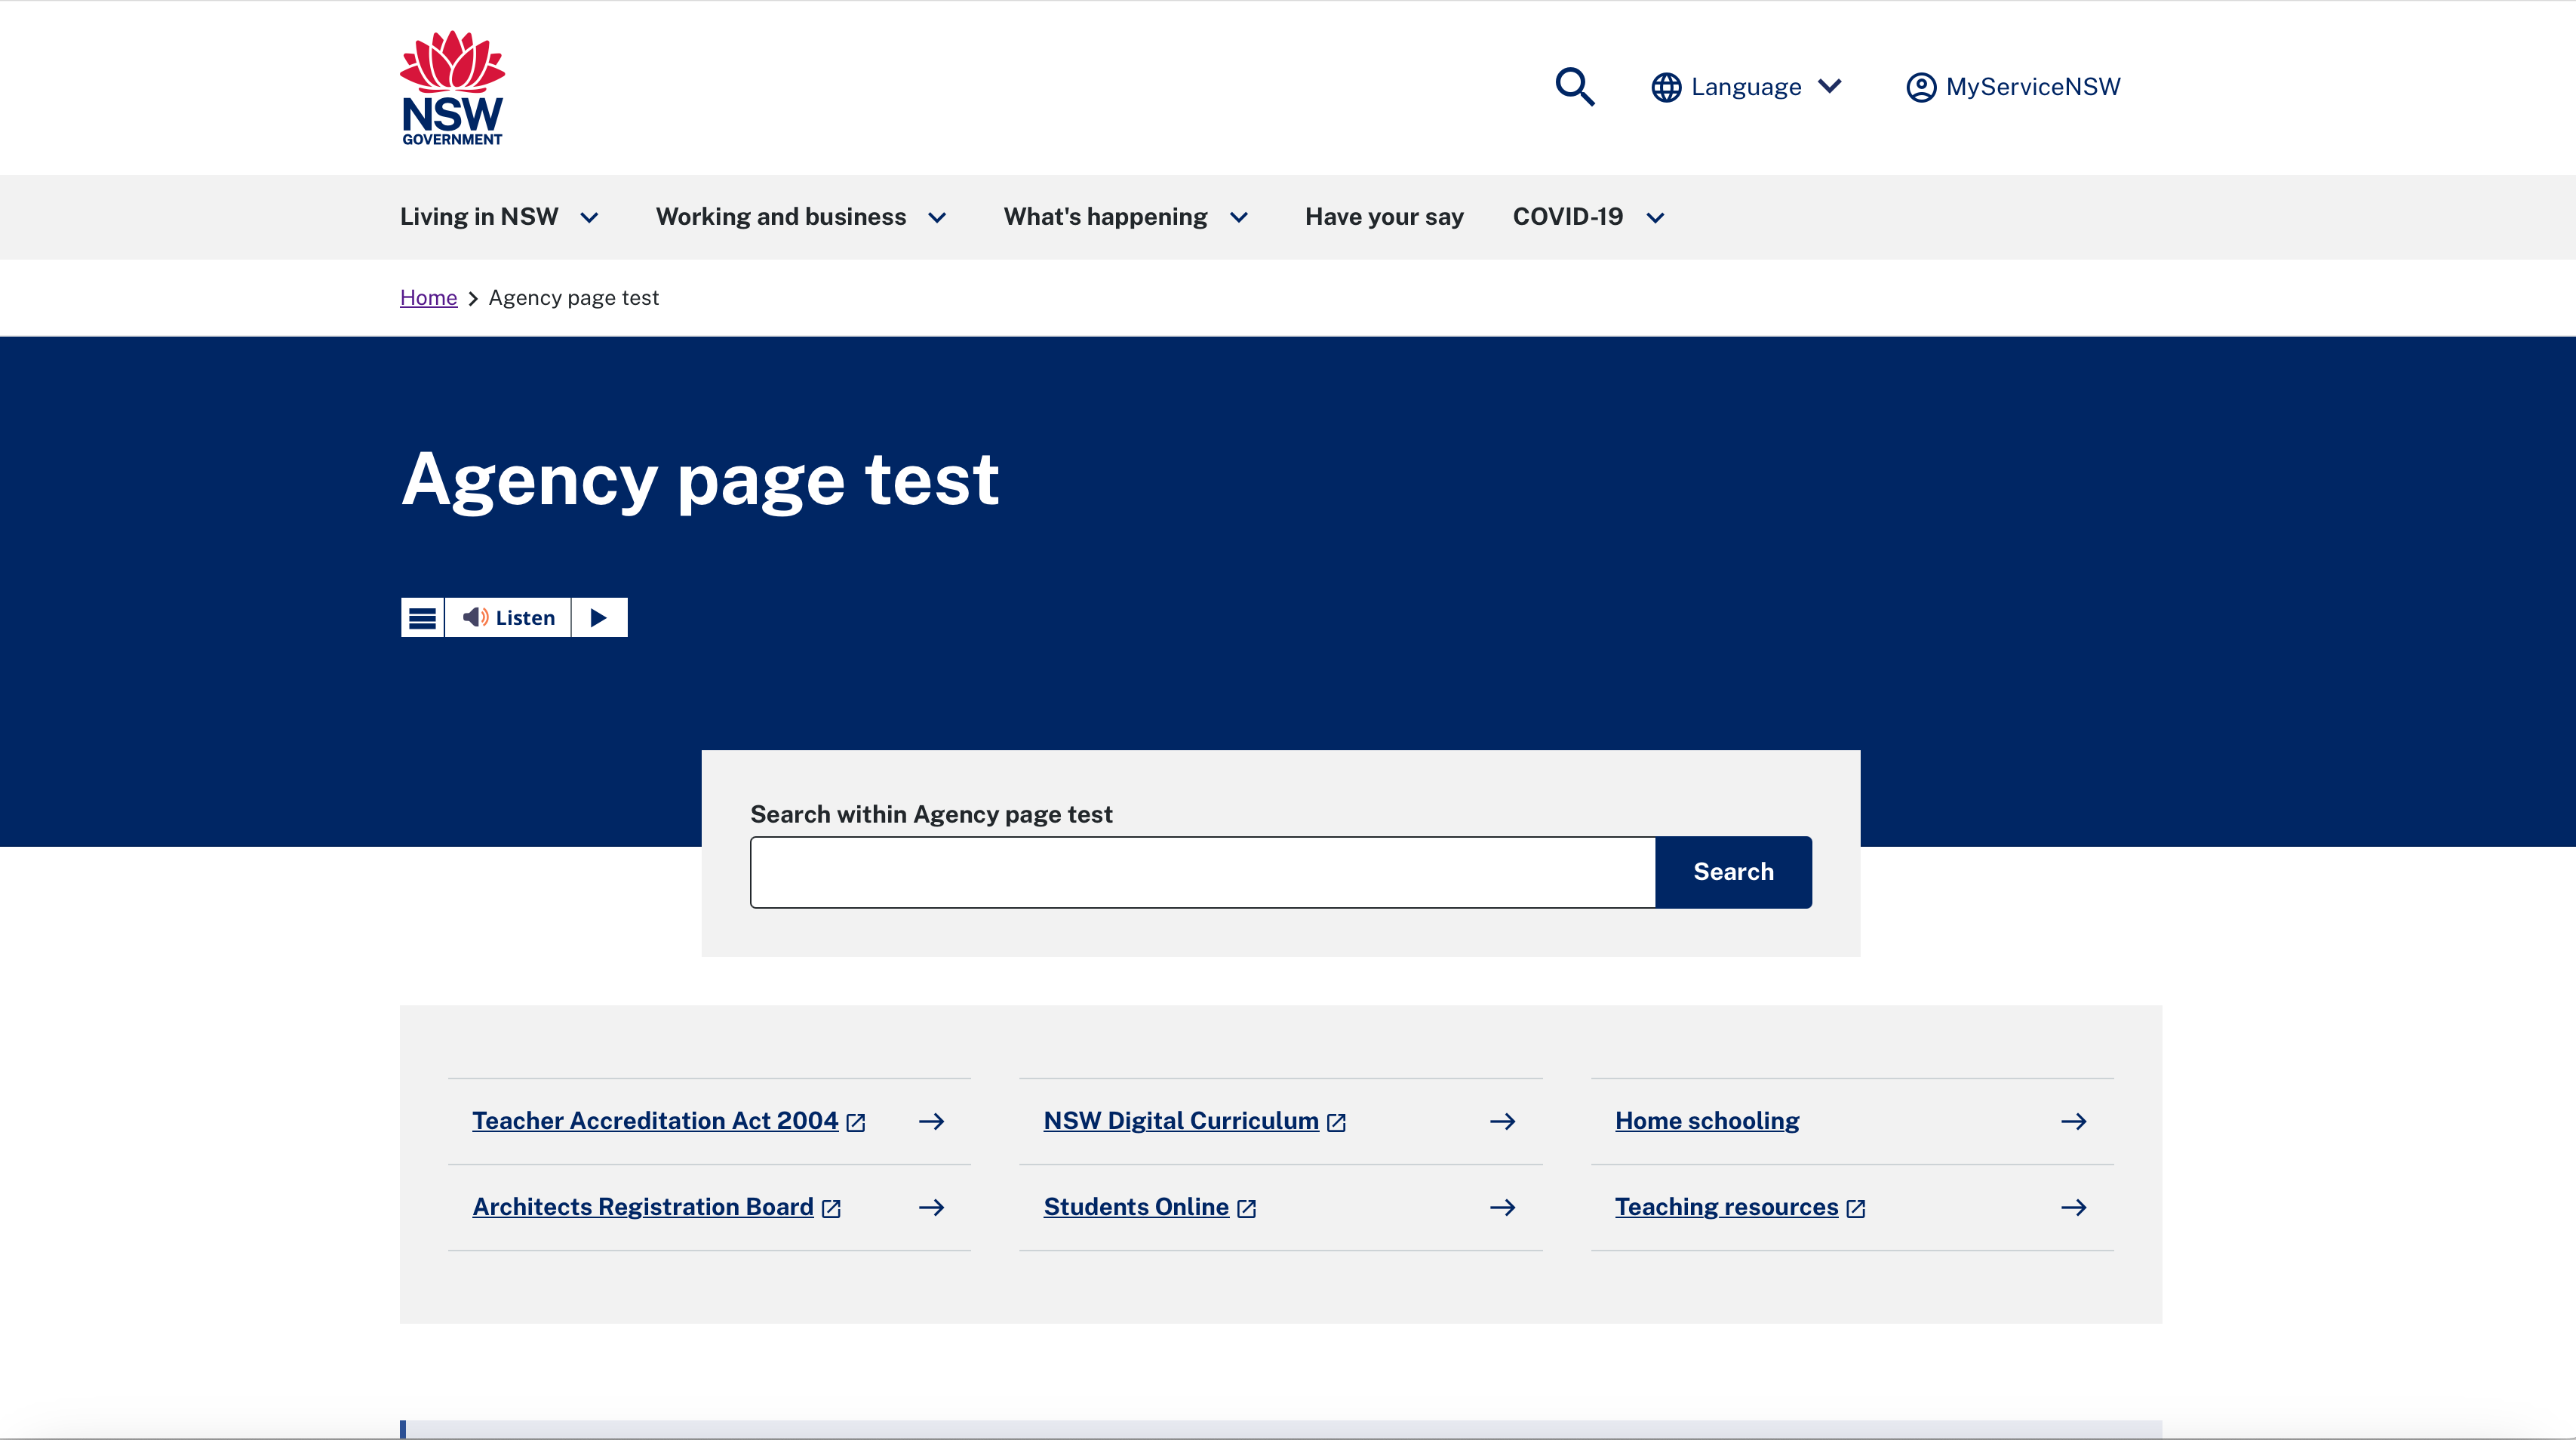Click arrow next to Teacher Accreditation Act 2004
2576x1440 pixels.
931,1121
